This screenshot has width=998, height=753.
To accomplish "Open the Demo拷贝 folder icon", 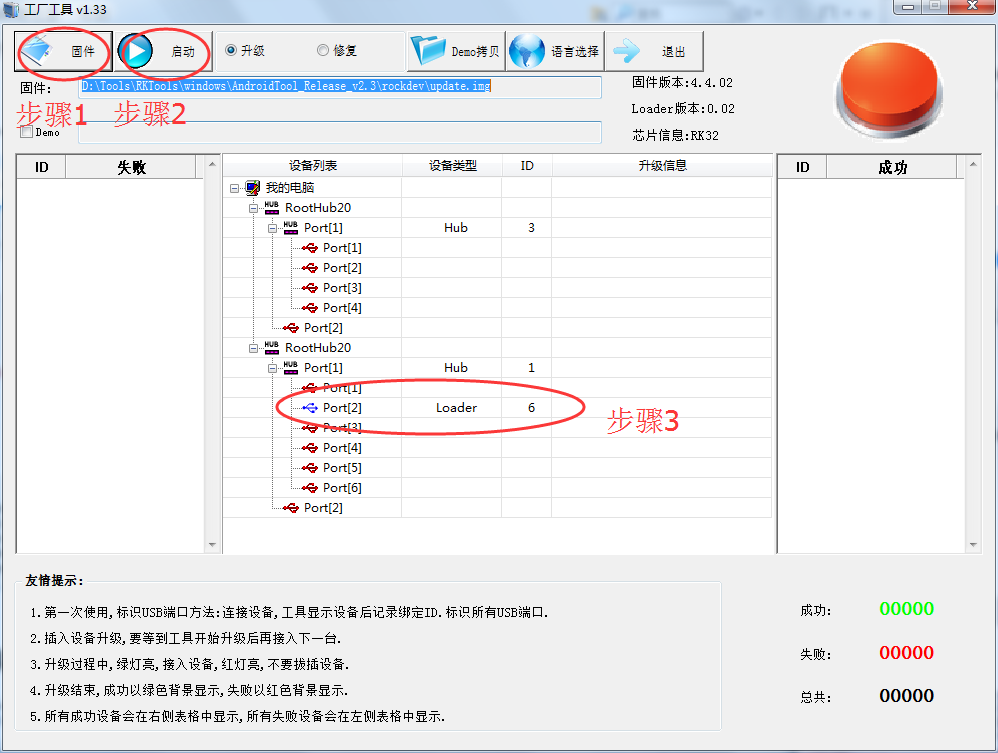I will click(x=428, y=51).
